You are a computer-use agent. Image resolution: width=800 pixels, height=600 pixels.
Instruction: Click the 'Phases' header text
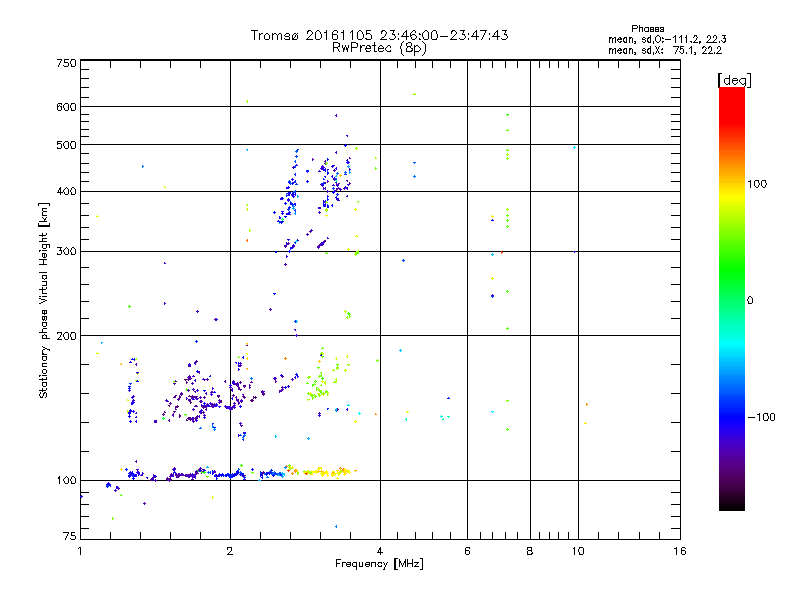(x=647, y=29)
